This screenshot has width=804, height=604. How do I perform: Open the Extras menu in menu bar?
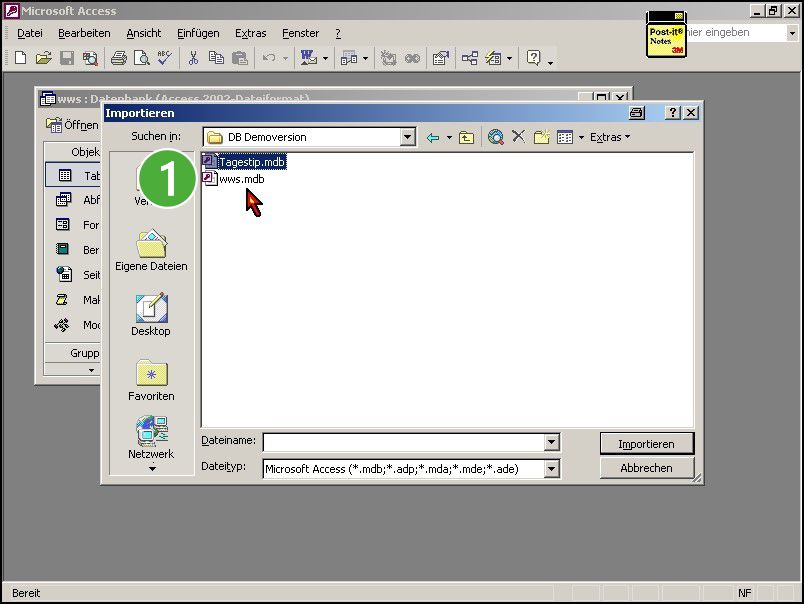point(250,33)
